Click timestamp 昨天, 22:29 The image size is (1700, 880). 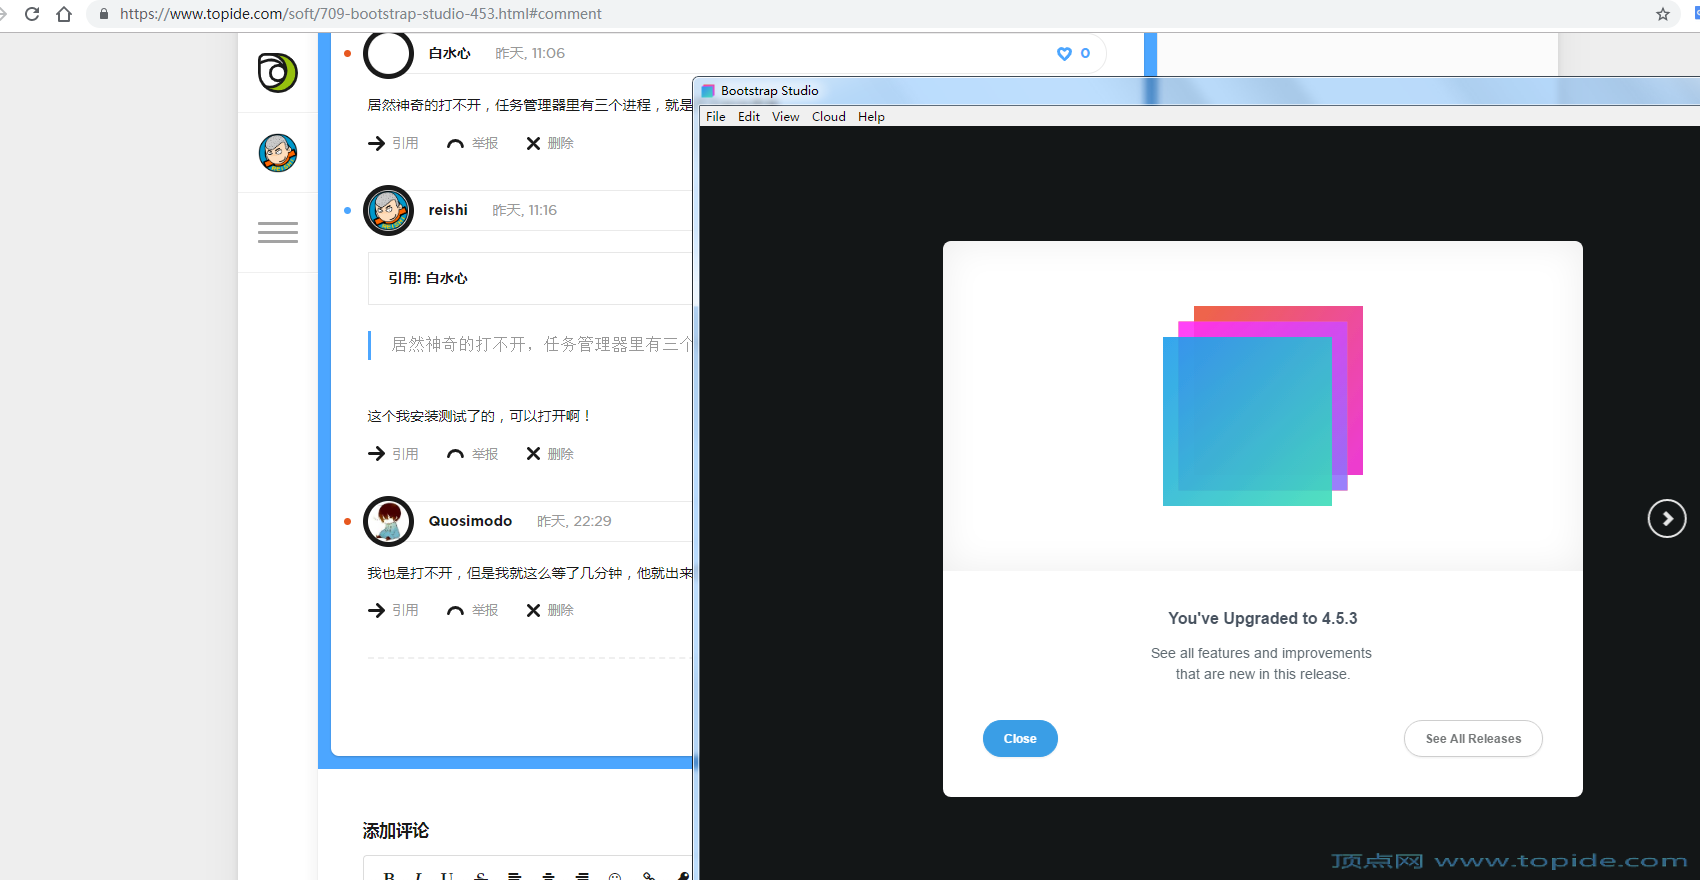[574, 521]
